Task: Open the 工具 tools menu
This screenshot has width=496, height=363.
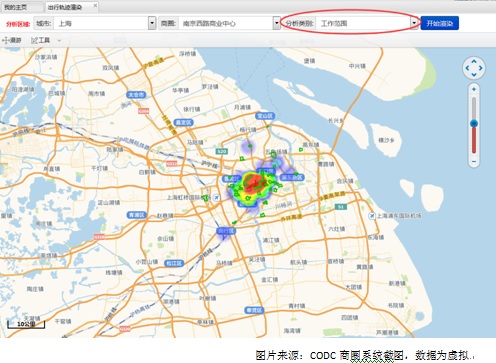Action: (41, 40)
